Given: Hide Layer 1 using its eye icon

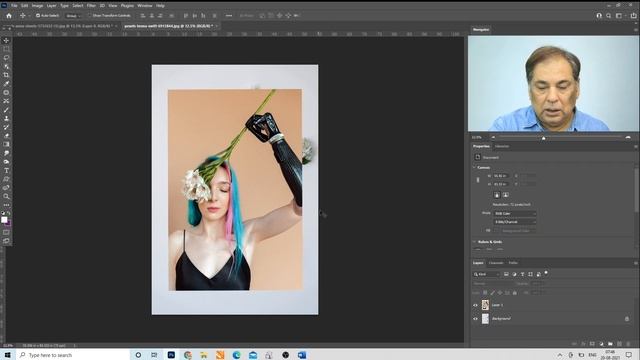Looking at the screenshot, I should coord(475,305).
